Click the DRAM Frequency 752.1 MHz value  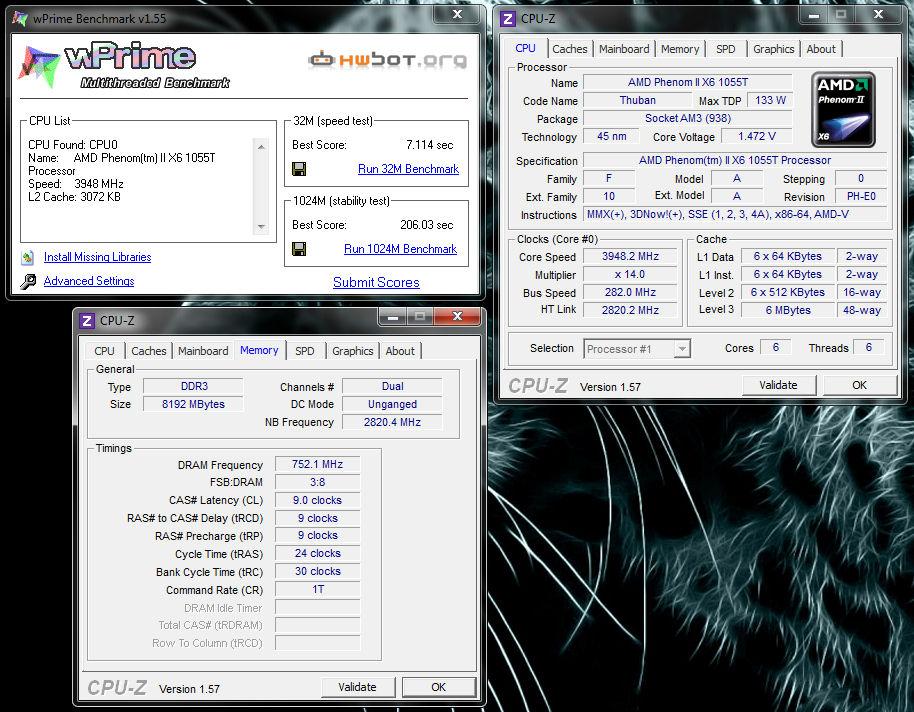[x=317, y=464]
